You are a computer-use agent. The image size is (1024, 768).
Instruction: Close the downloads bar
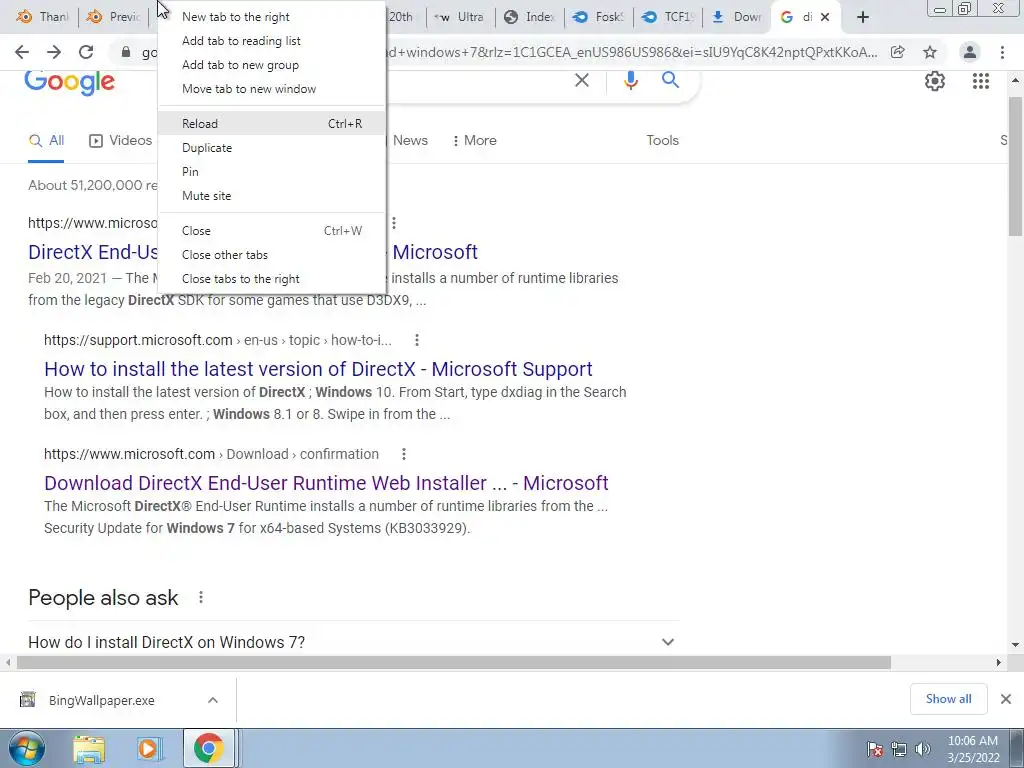1006,699
